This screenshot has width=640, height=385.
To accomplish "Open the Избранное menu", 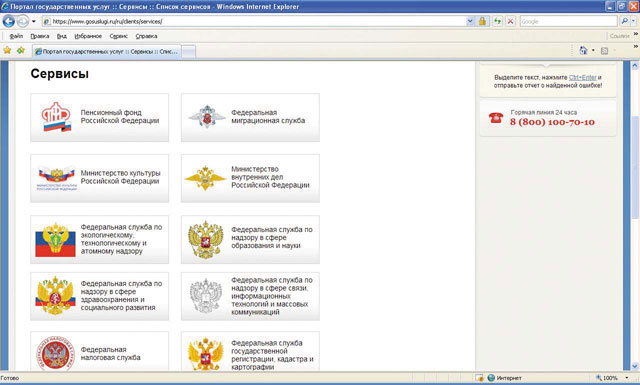I will tap(88, 36).
